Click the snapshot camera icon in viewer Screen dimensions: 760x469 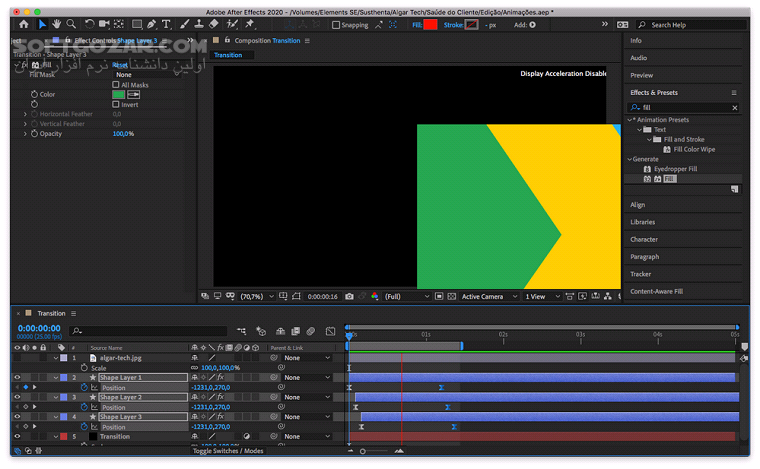click(x=349, y=297)
